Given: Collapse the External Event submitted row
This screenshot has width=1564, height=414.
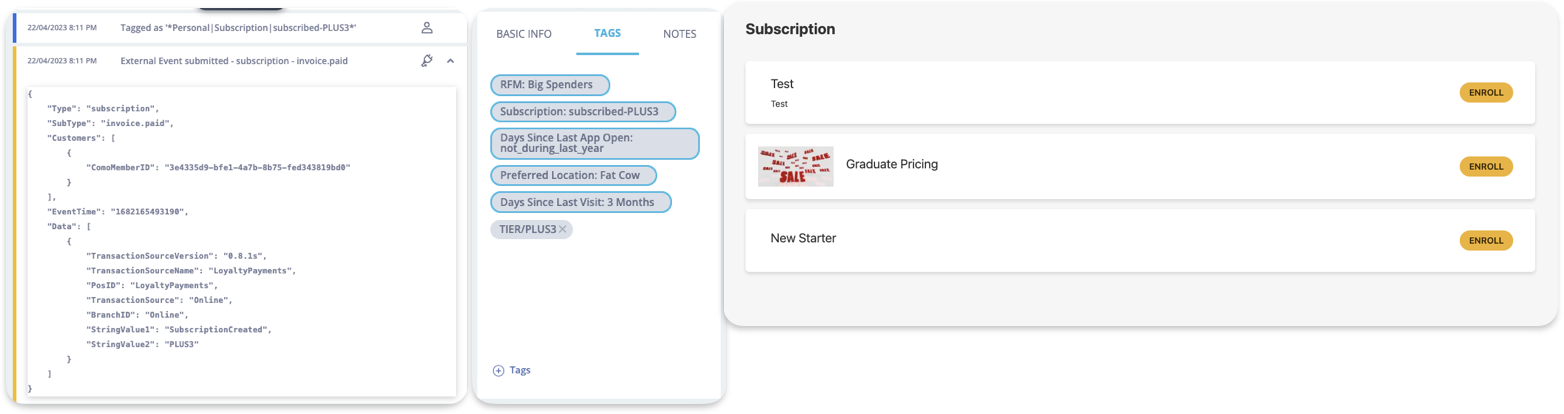Looking at the screenshot, I should tap(450, 61).
